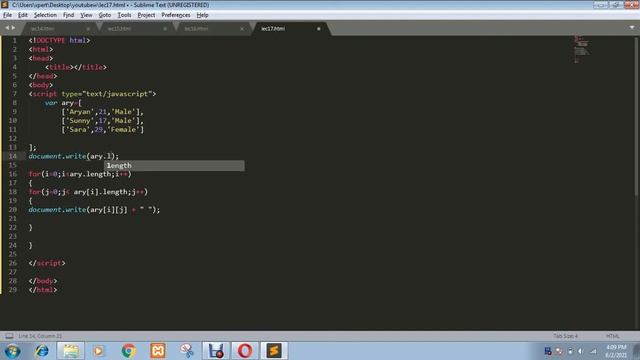Open the media player taskbar icon
Screen dimensions: 640x360
click(x=98, y=351)
